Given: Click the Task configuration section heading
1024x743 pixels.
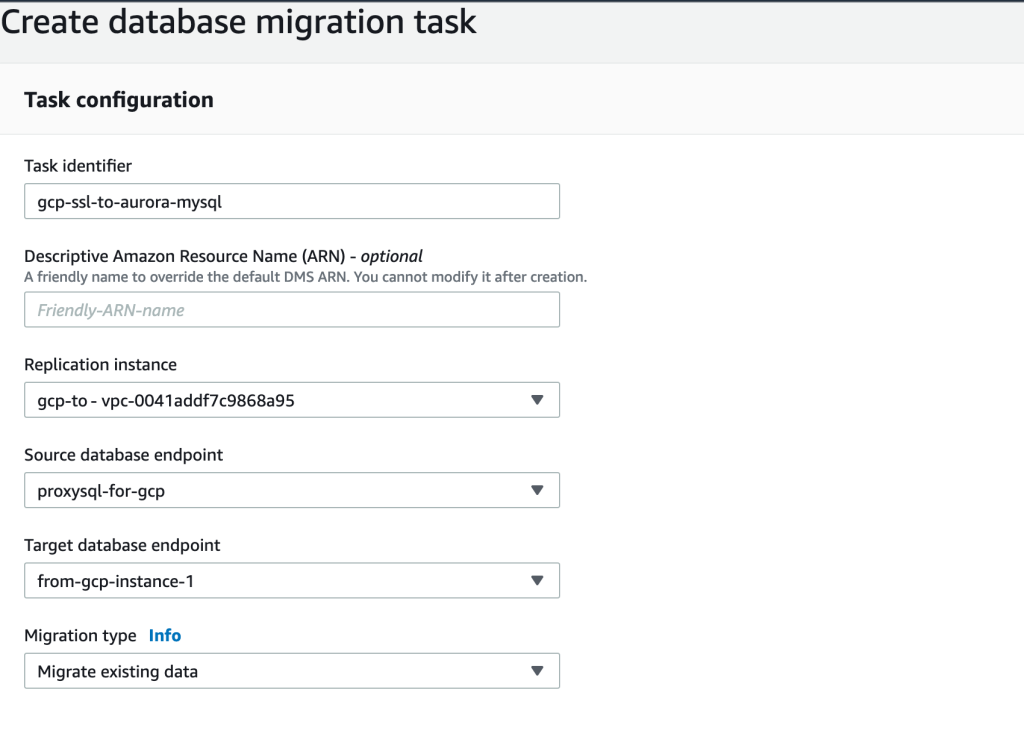Looking at the screenshot, I should click(118, 100).
